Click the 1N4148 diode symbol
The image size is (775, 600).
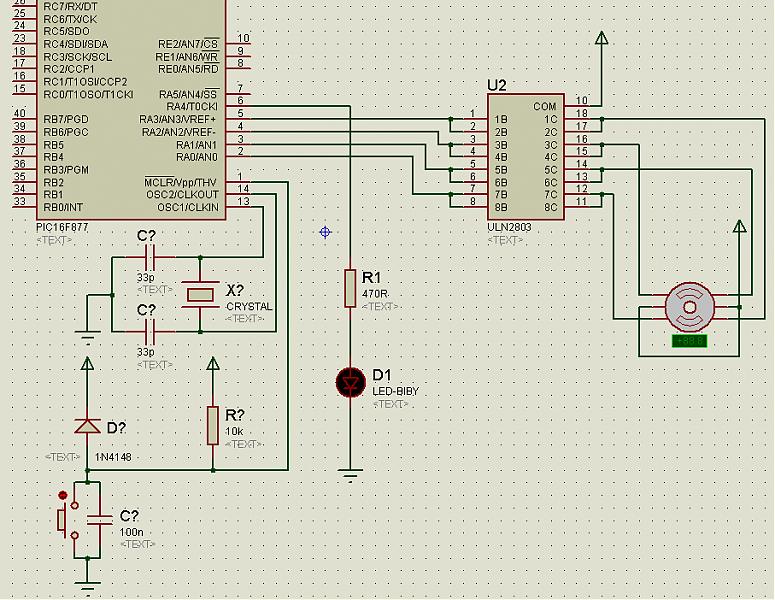[87, 426]
